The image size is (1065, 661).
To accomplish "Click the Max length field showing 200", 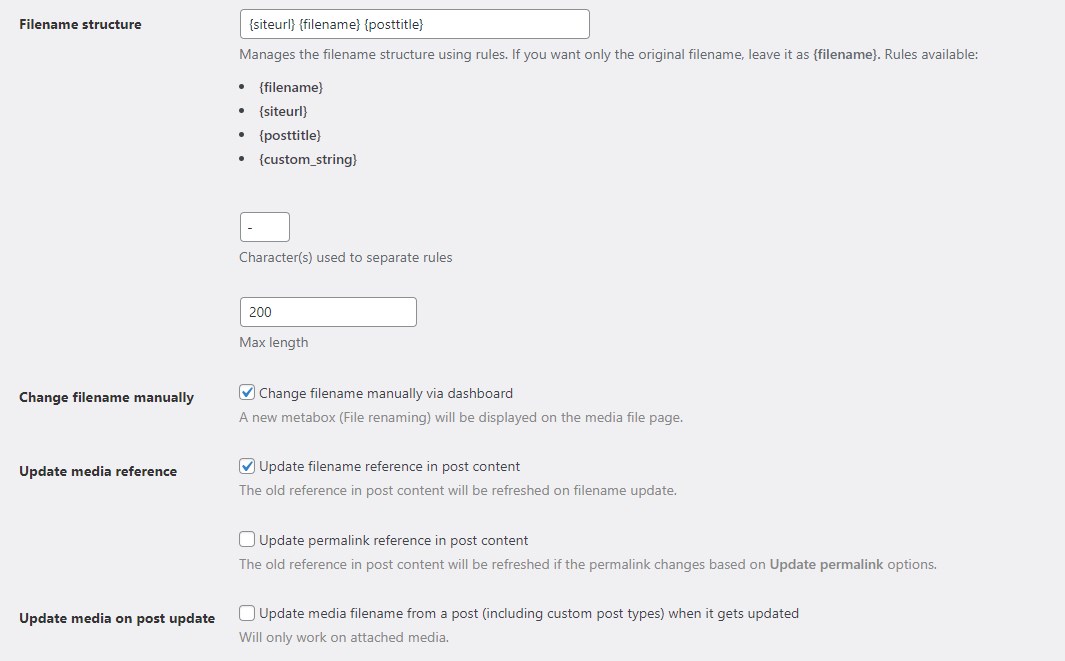I will click(x=328, y=312).
